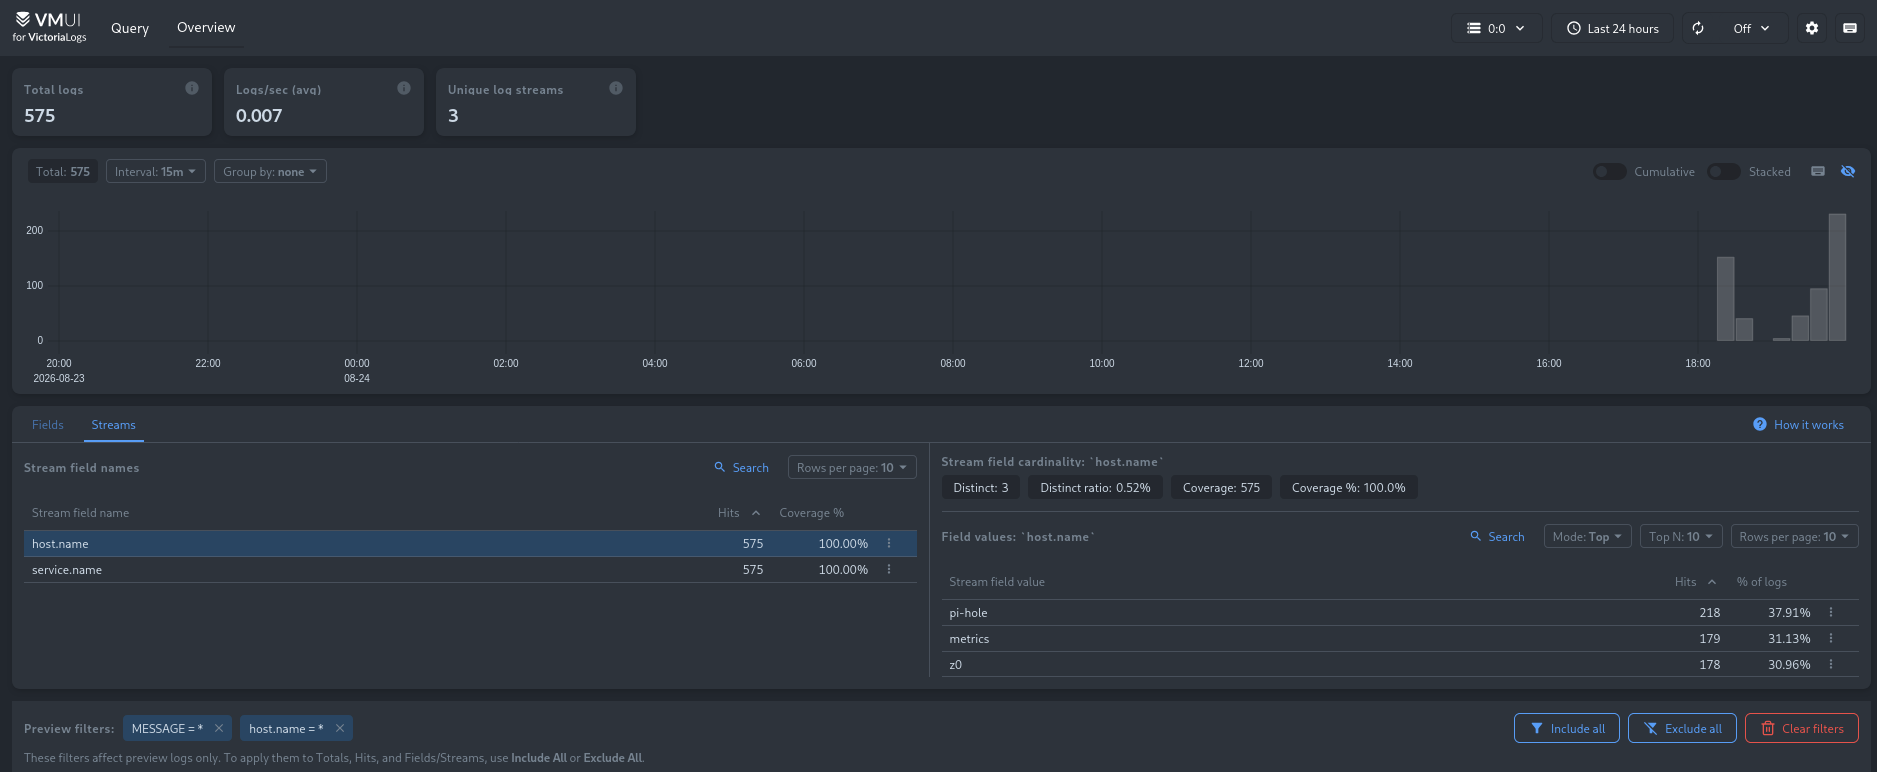The height and width of the screenshot is (772, 1877).
Task: Click Search in Field values panel
Action: point(1498,536)
